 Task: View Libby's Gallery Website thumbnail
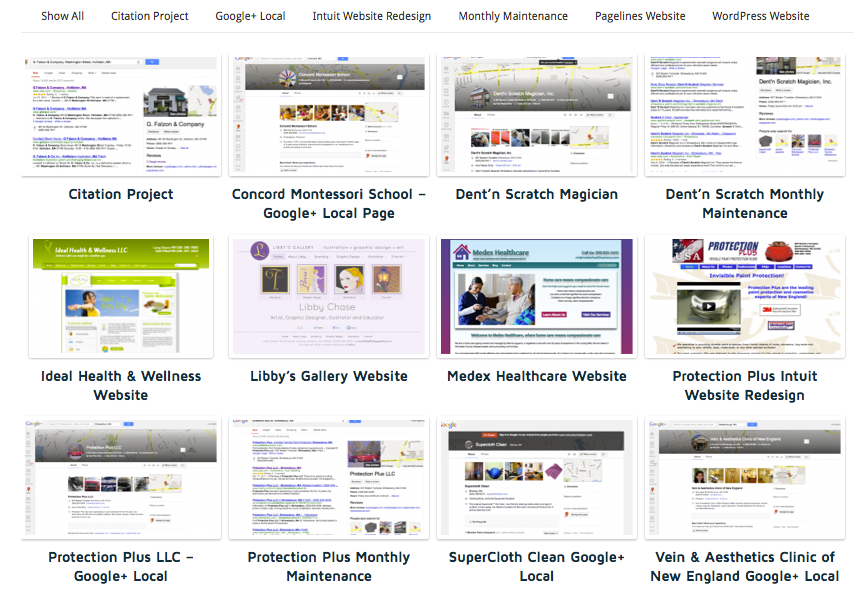pos(329,296)
